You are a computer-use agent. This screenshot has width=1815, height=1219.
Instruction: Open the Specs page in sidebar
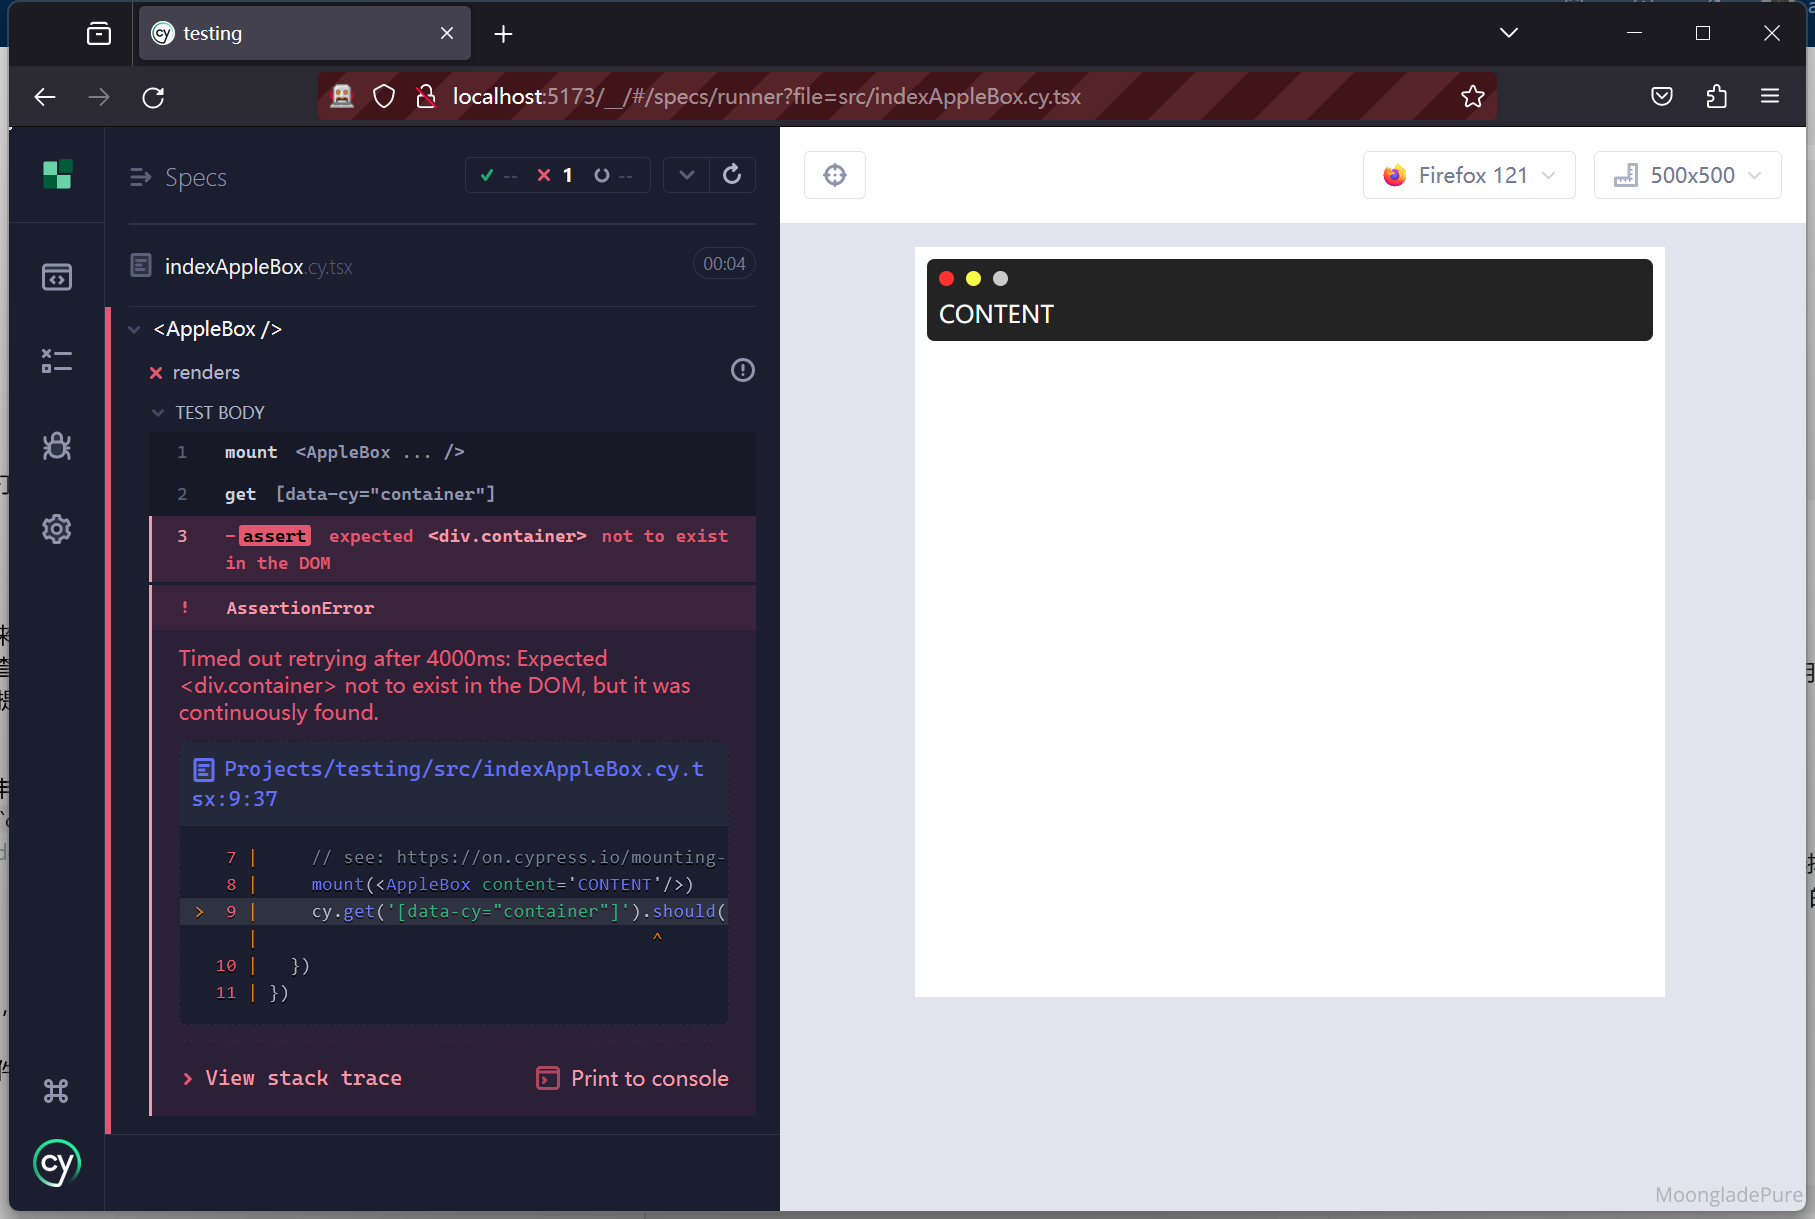57,277
